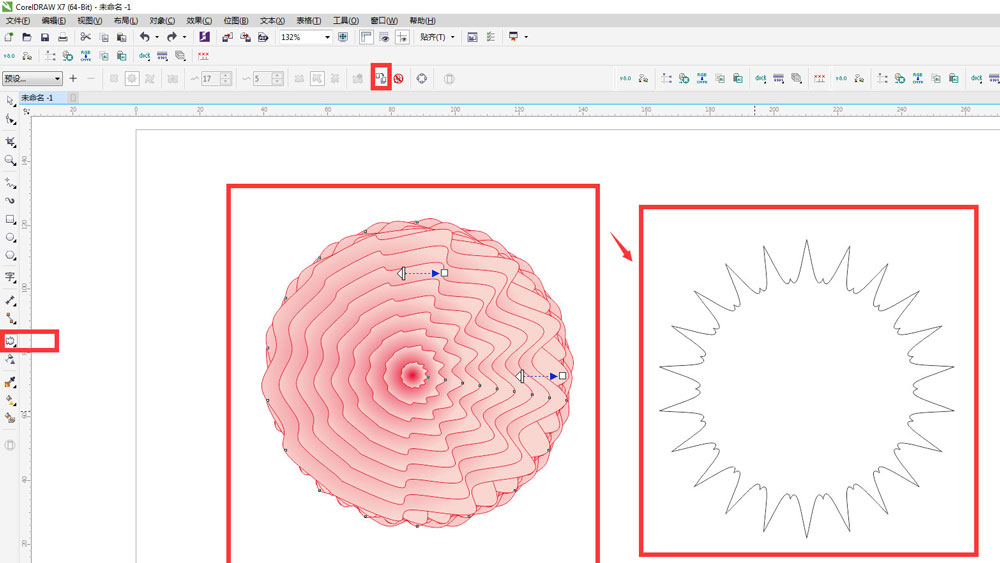The image size is (1000, 563).
Task: Toggle the show grid button
Action: 384,37
